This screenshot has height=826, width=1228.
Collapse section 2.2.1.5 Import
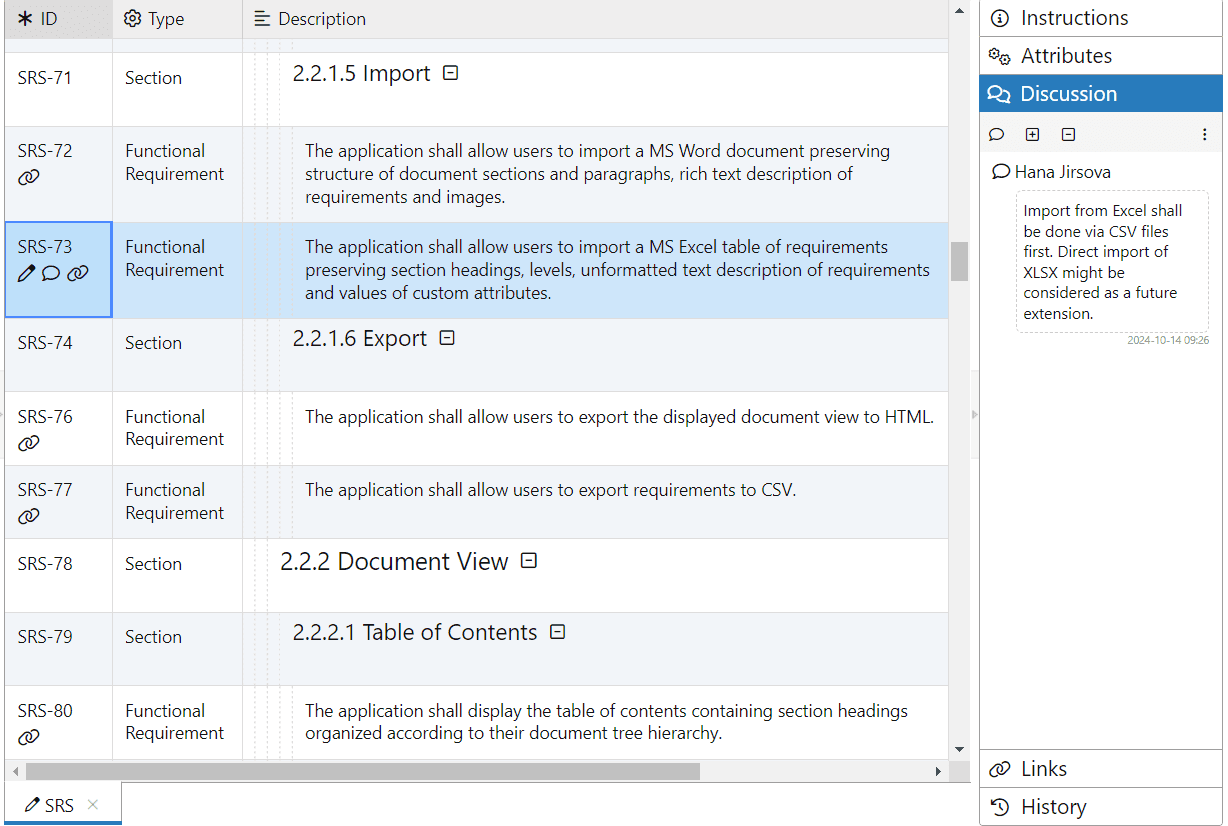point(450,73)
